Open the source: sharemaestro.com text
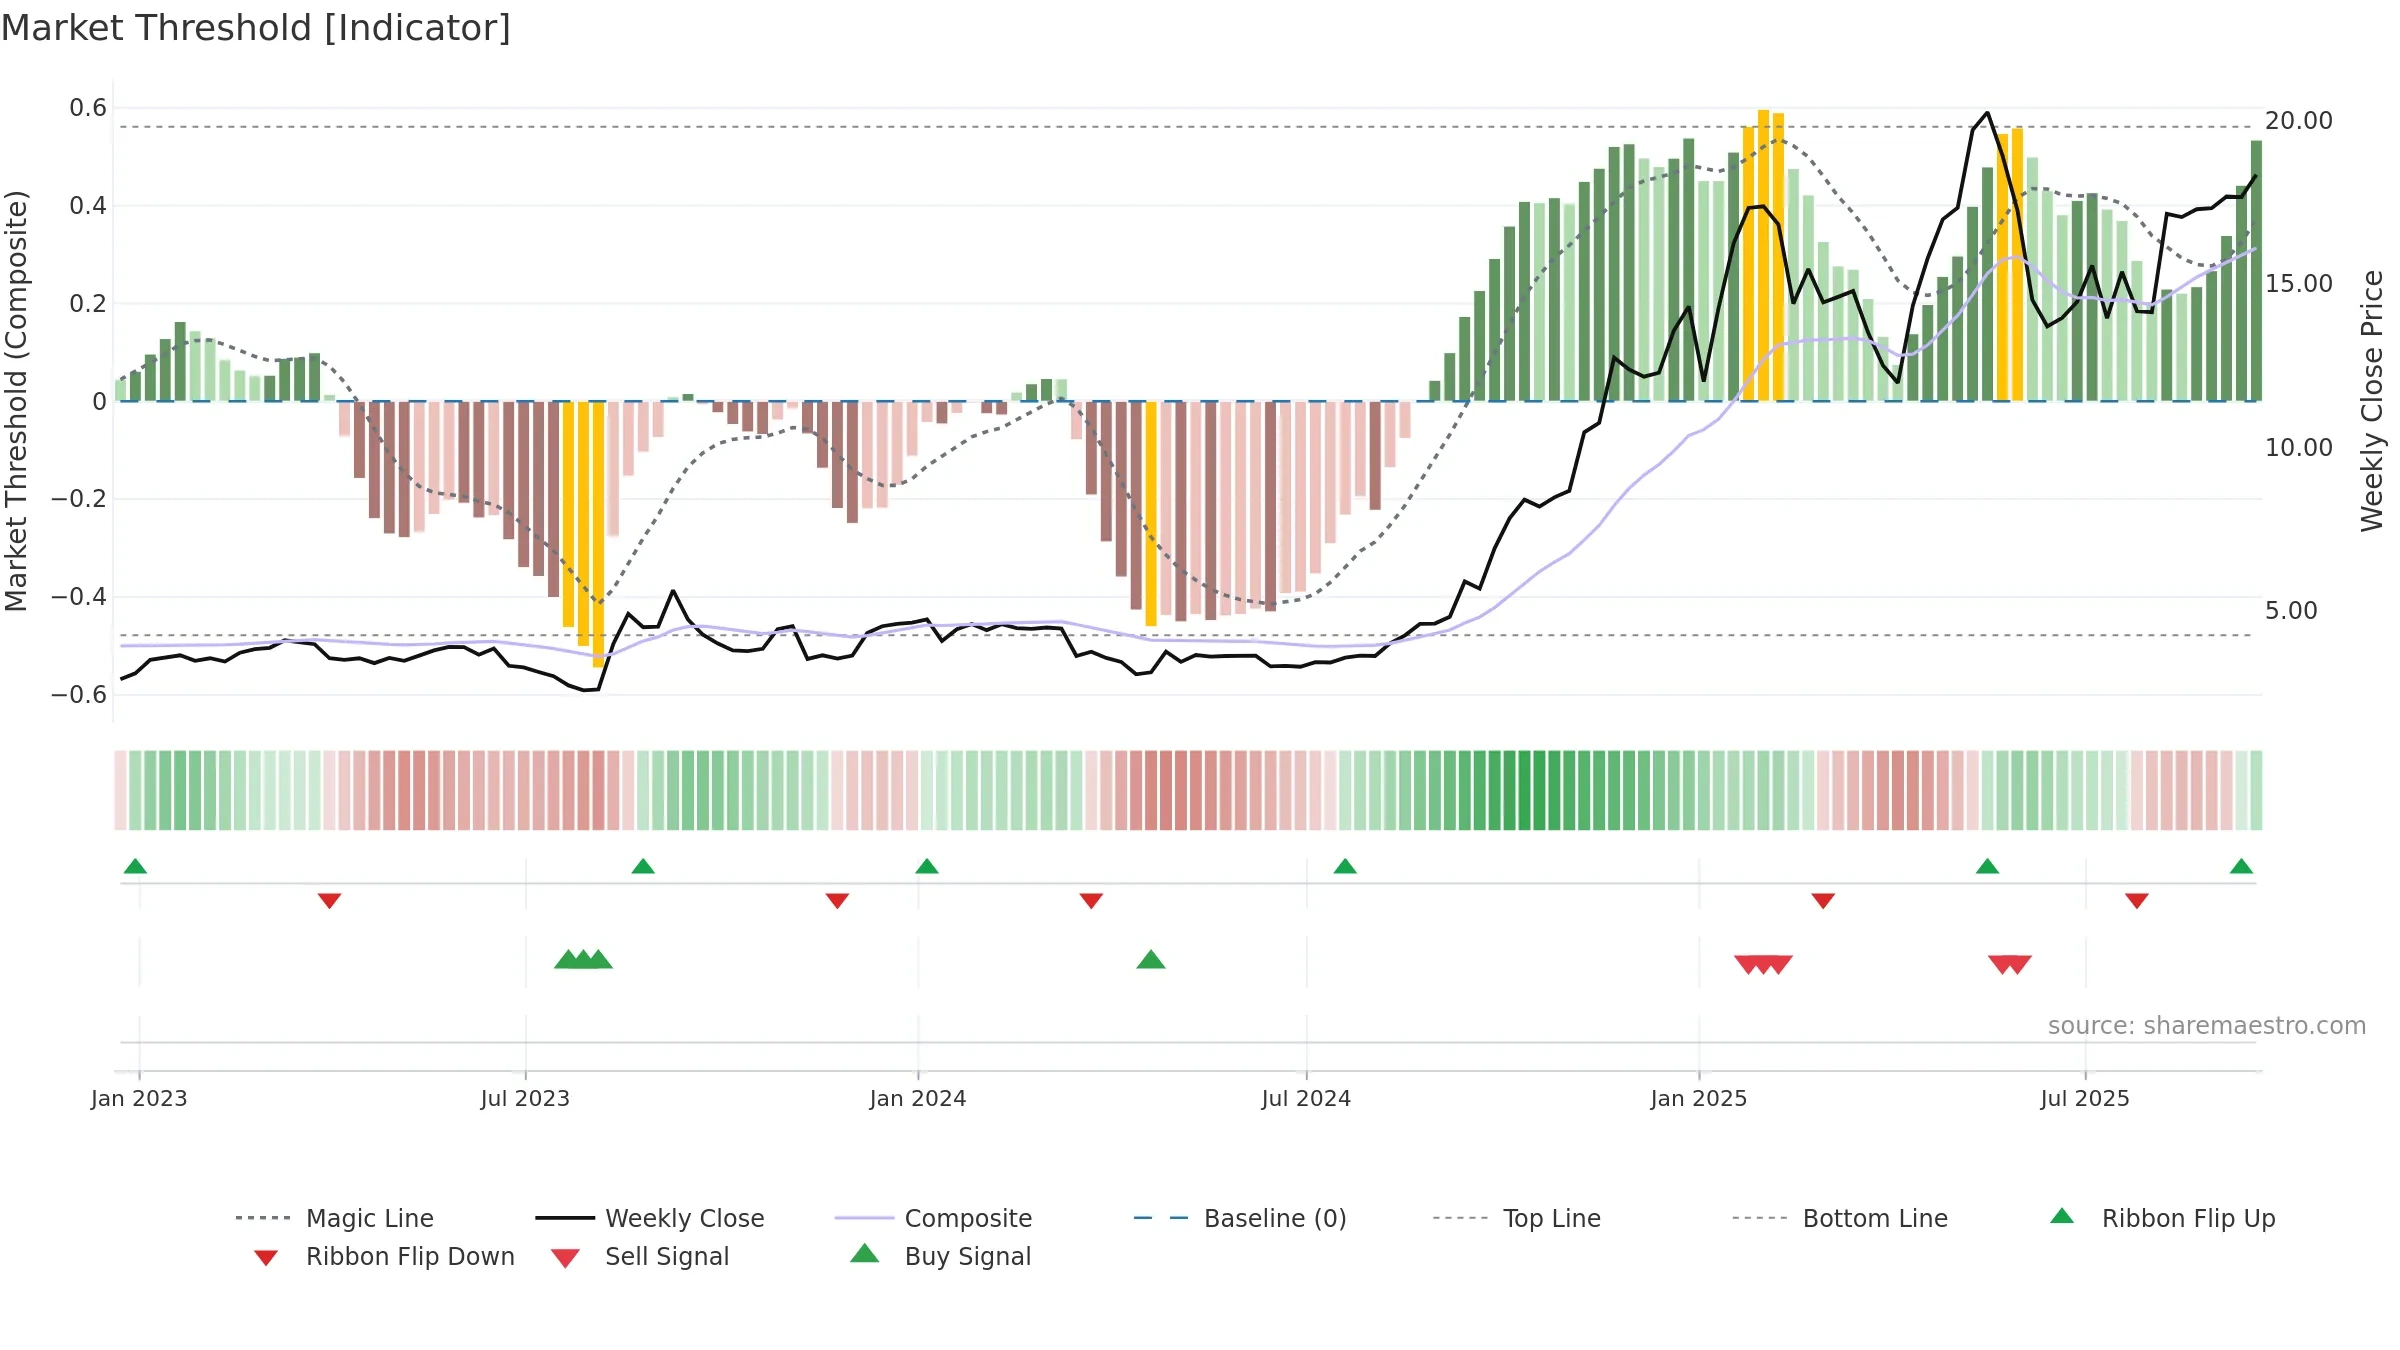Screen dimensions: 2400x1350 (x=2207, y=1026)
